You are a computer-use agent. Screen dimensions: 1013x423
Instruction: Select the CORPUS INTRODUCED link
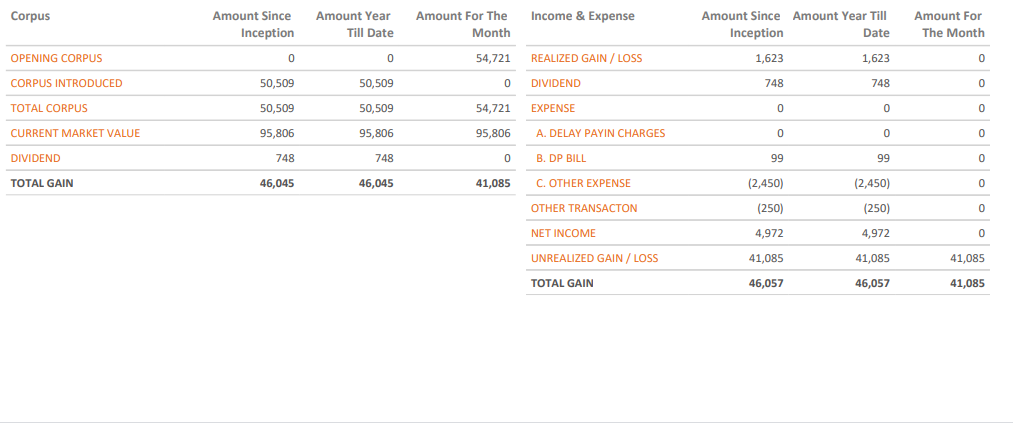tap(66, 83)
